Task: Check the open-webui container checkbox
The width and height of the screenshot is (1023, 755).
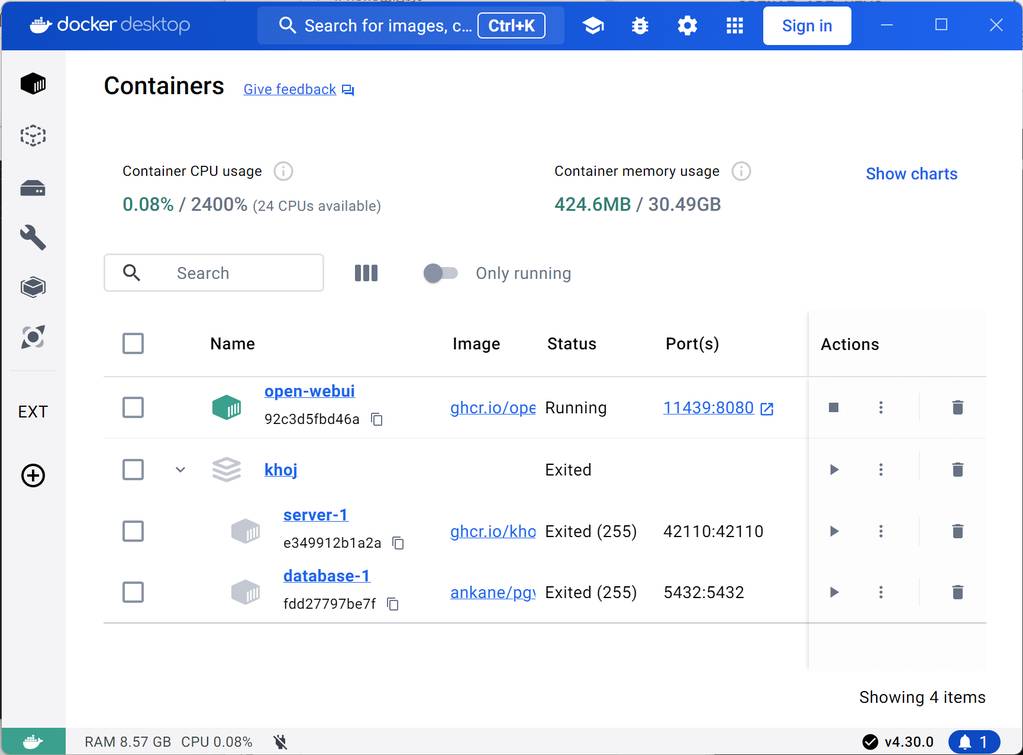Action: tap(133, 408)
